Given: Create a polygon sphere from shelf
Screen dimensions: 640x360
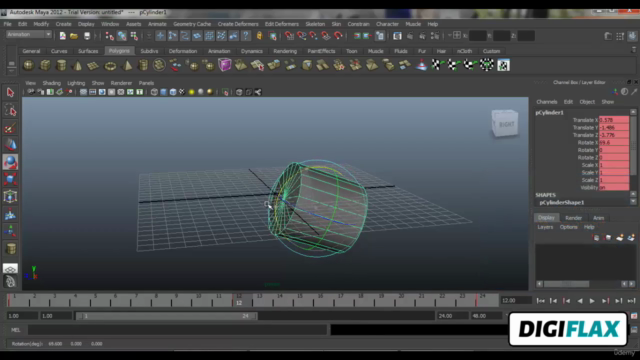Looking at the screenshot, I should pos(29,65).
